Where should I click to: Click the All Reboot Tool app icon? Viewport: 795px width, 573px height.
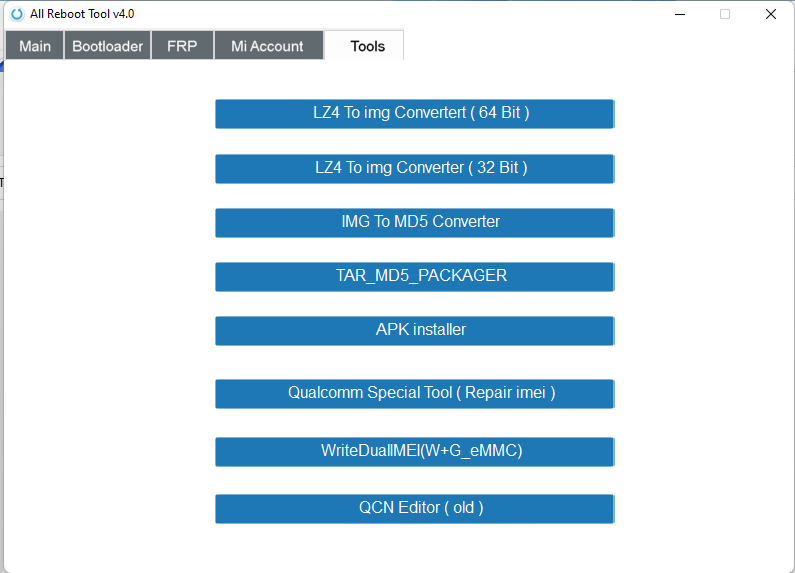(16, 14)
